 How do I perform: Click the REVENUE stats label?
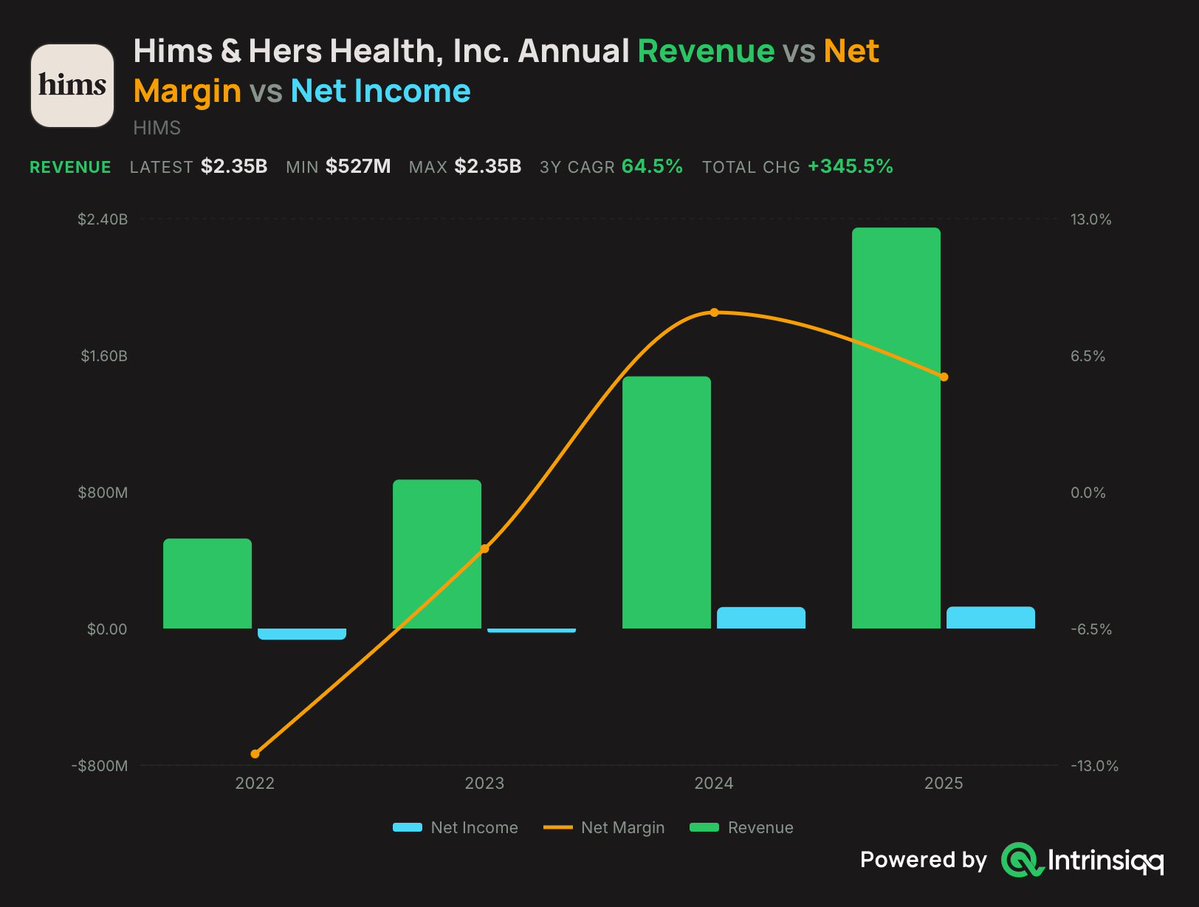pos(70,167)
